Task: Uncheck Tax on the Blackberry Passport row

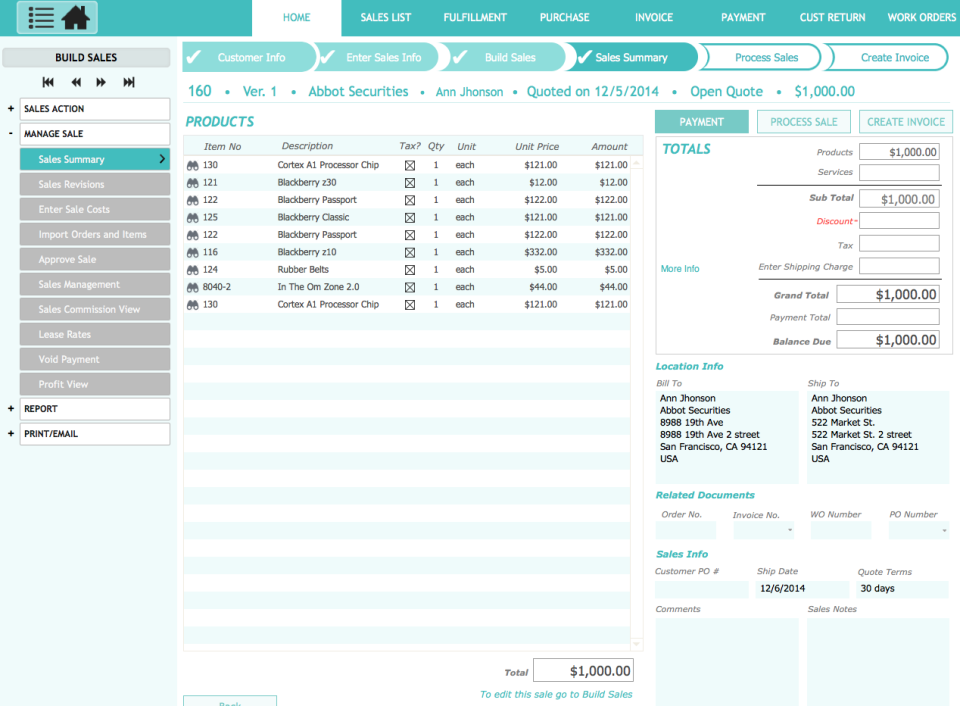Action: 410,199
